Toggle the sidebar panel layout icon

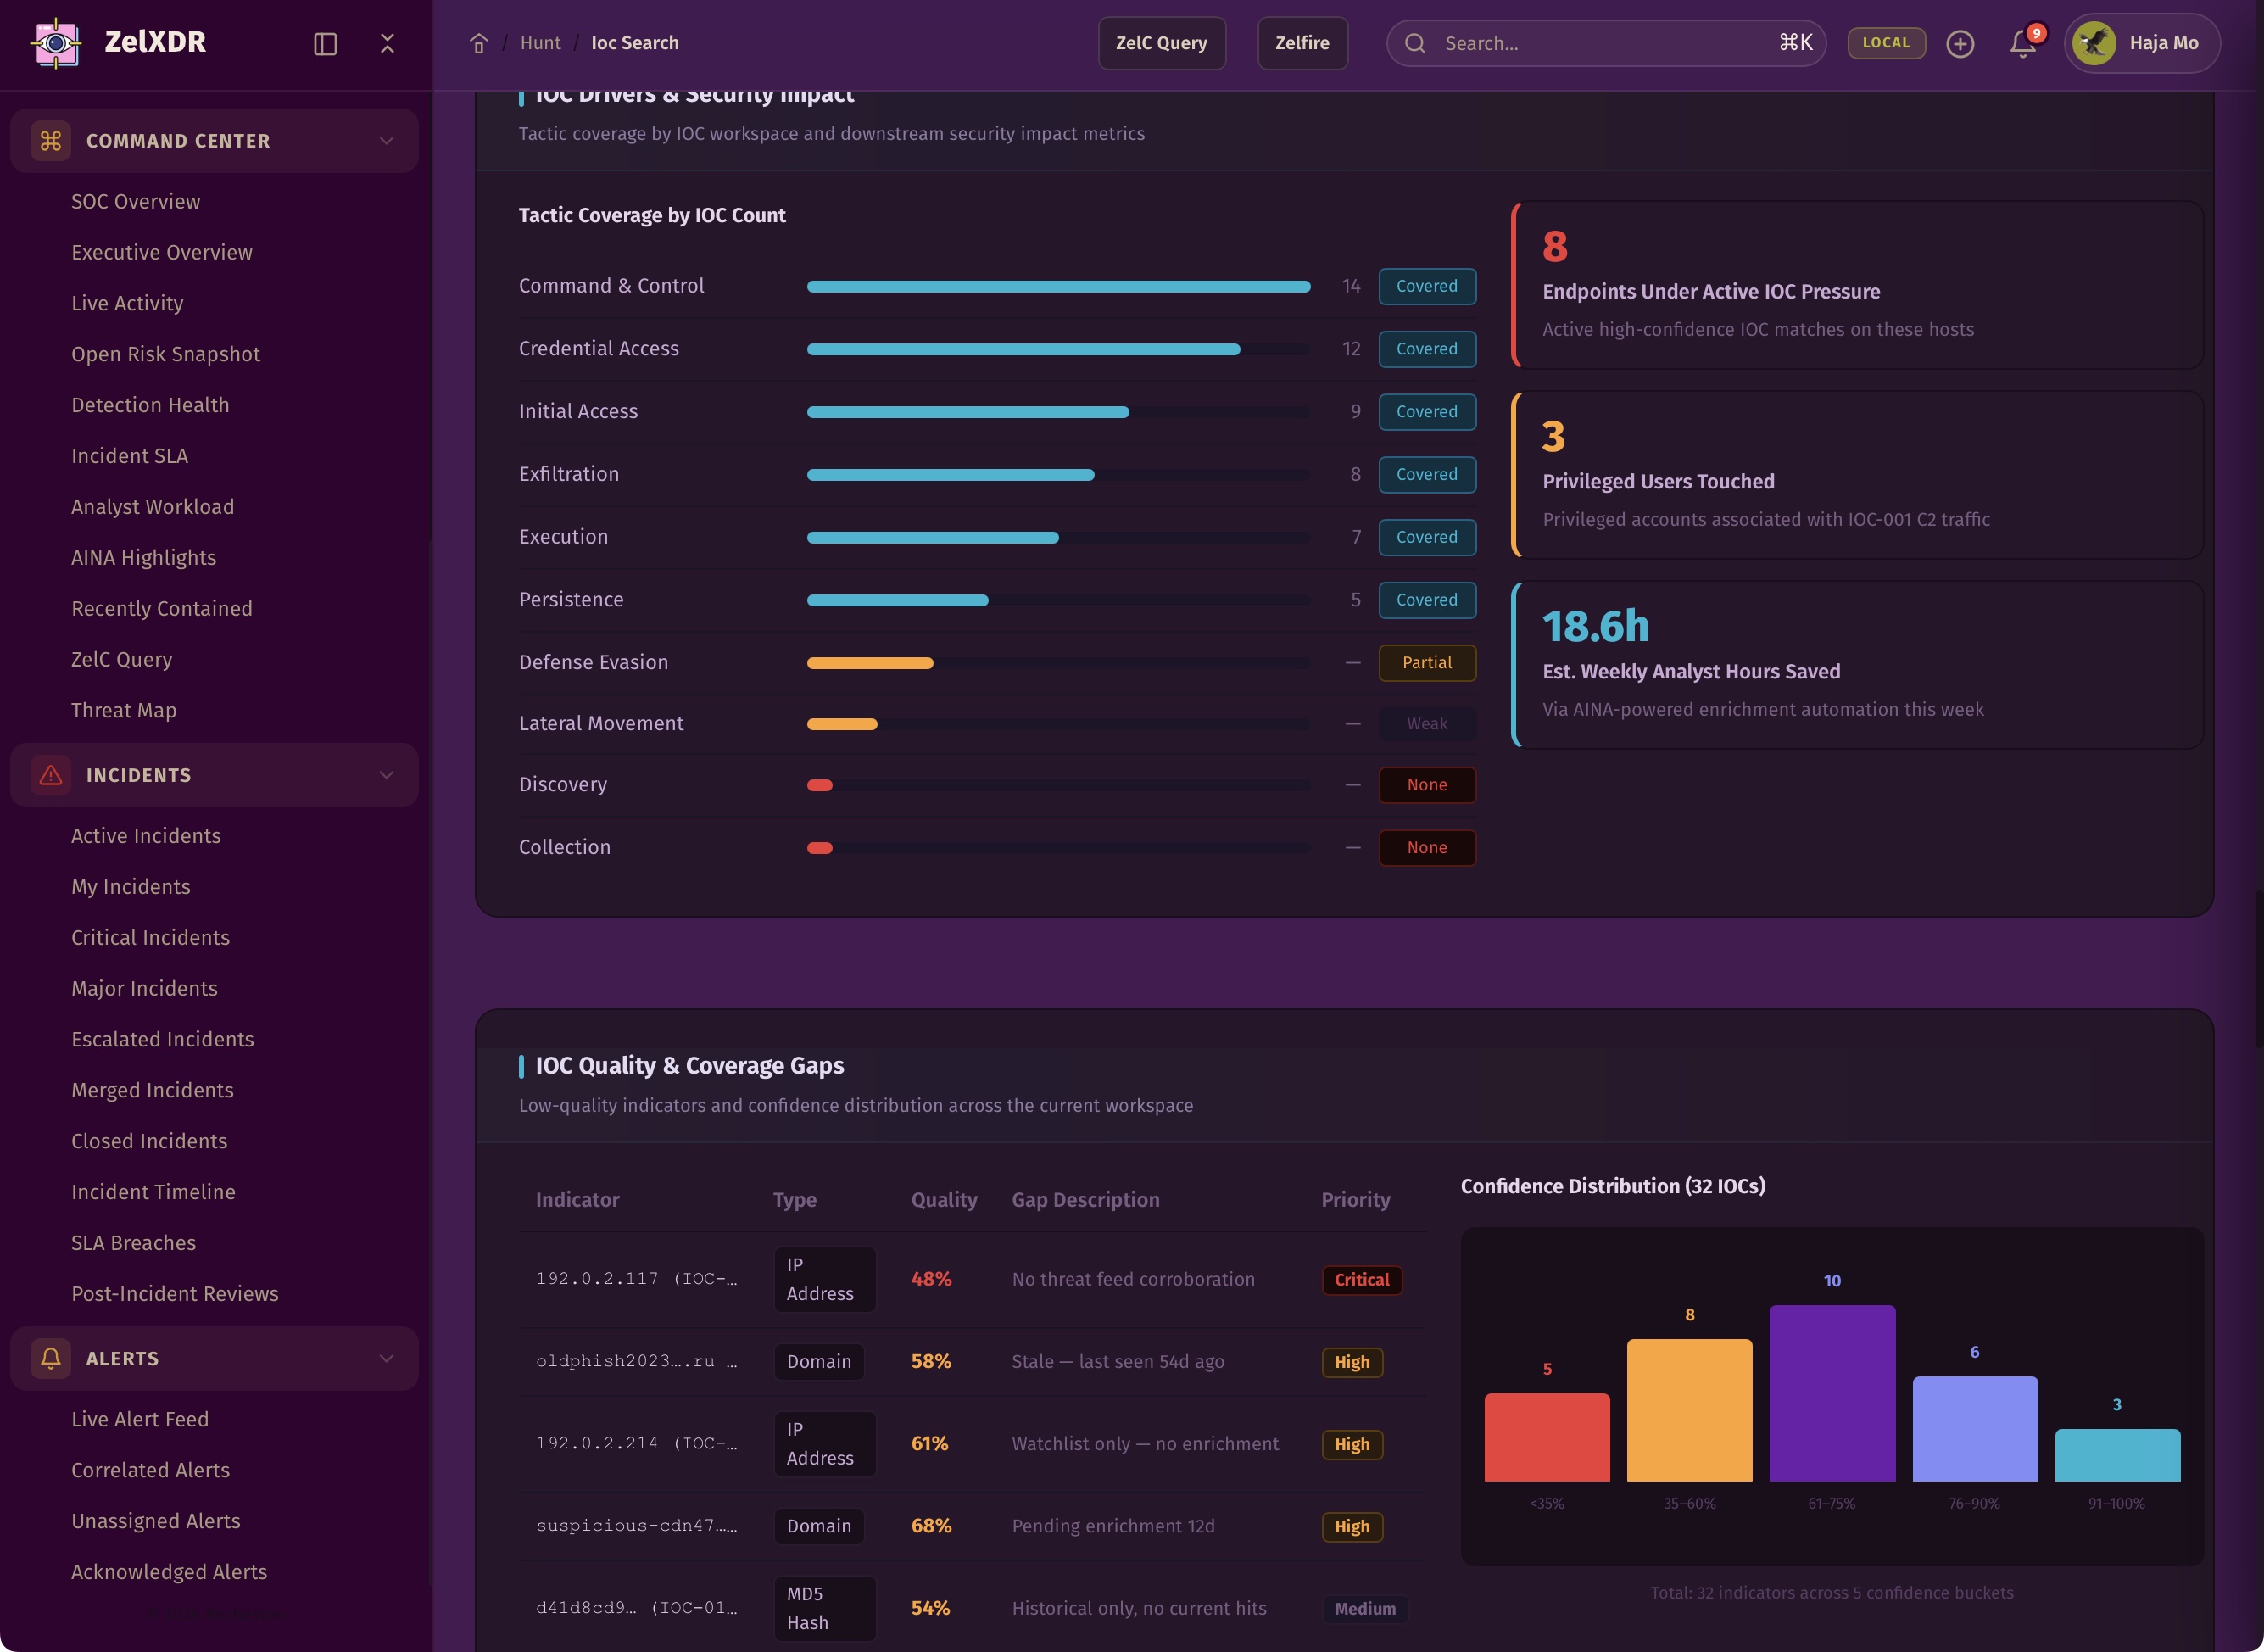click(x=325, y=43)
